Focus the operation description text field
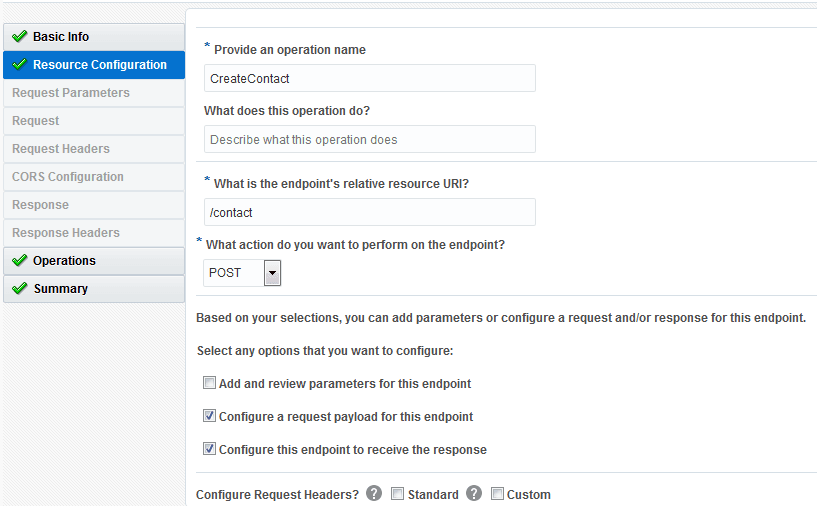Viewport: 817px width, 506px height. [x=369, y=139]
